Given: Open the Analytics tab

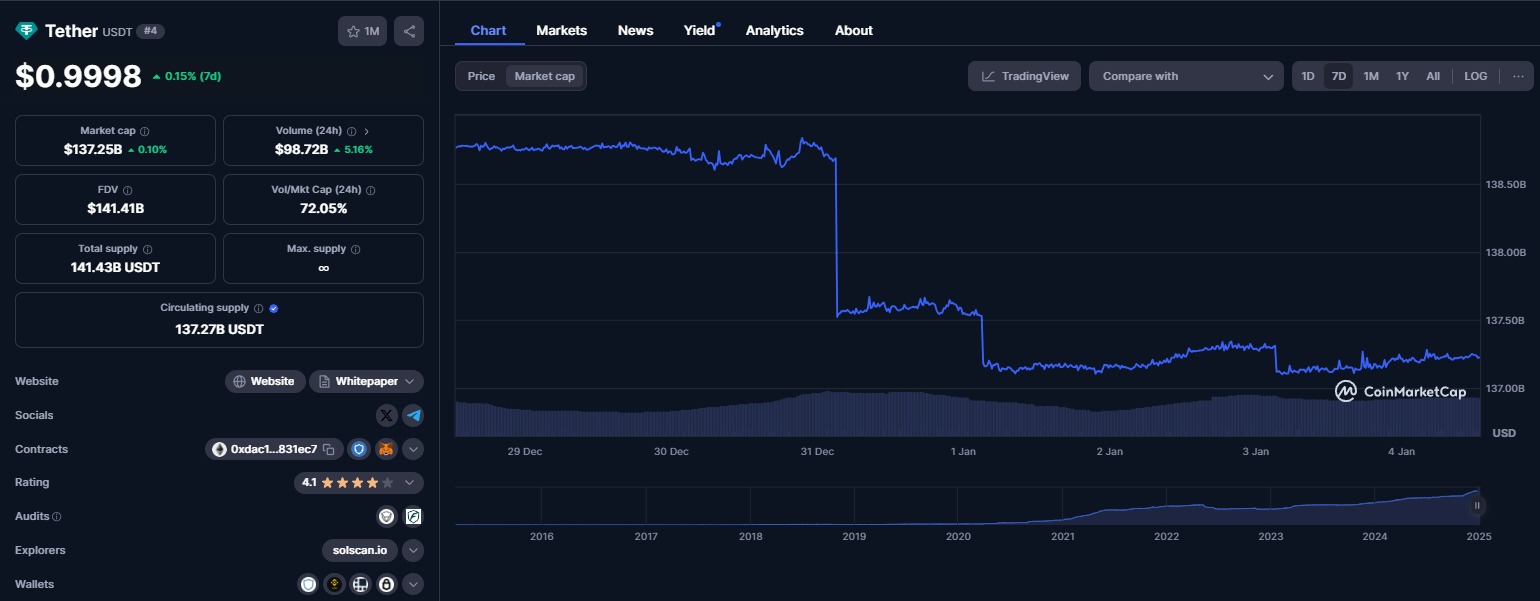Looking at the screenshot, I should (774, 30).
